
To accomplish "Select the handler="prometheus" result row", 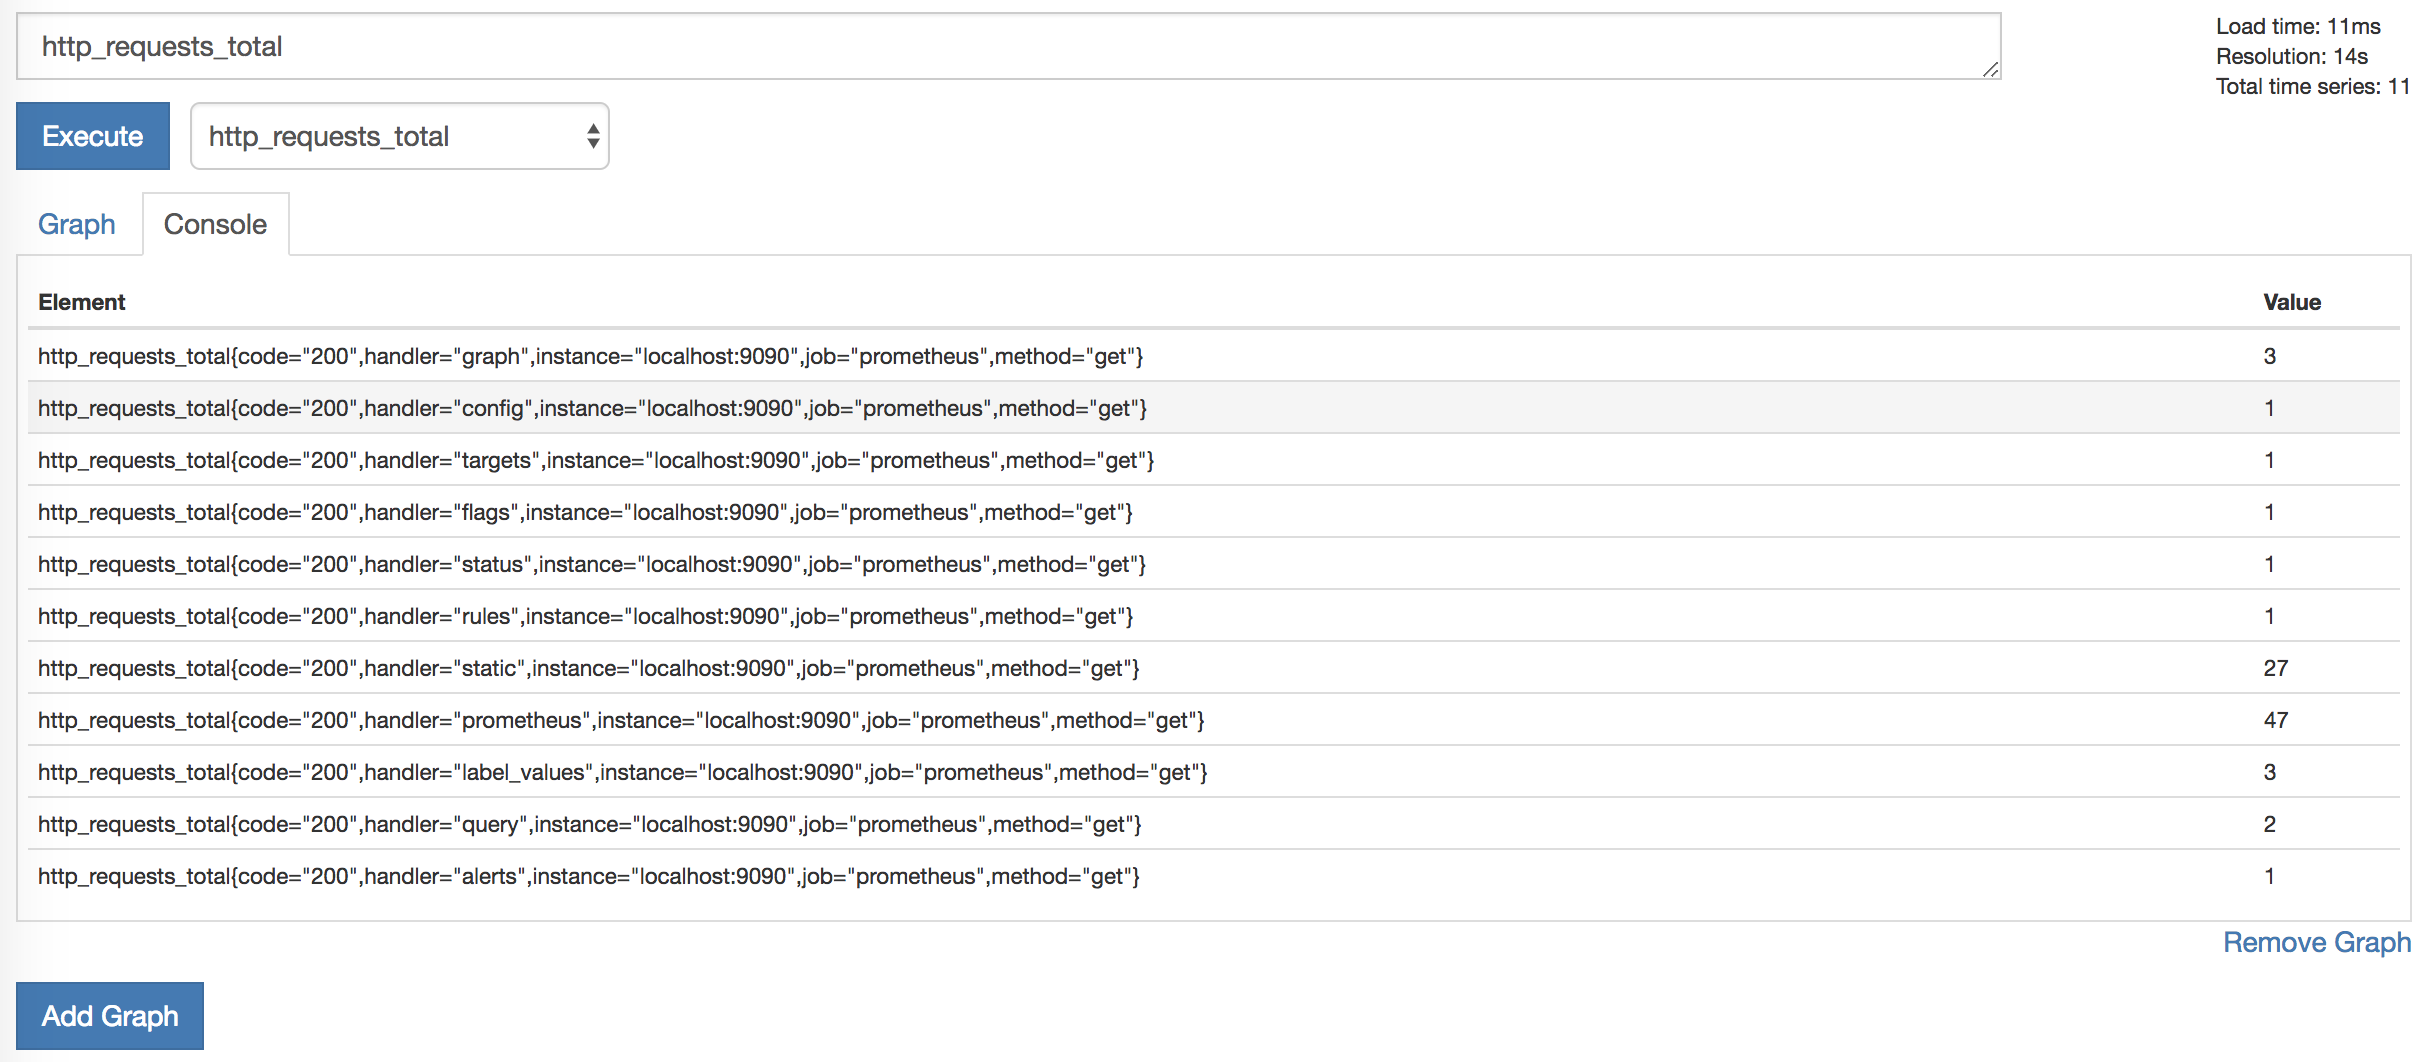I will tap(621, 720).
